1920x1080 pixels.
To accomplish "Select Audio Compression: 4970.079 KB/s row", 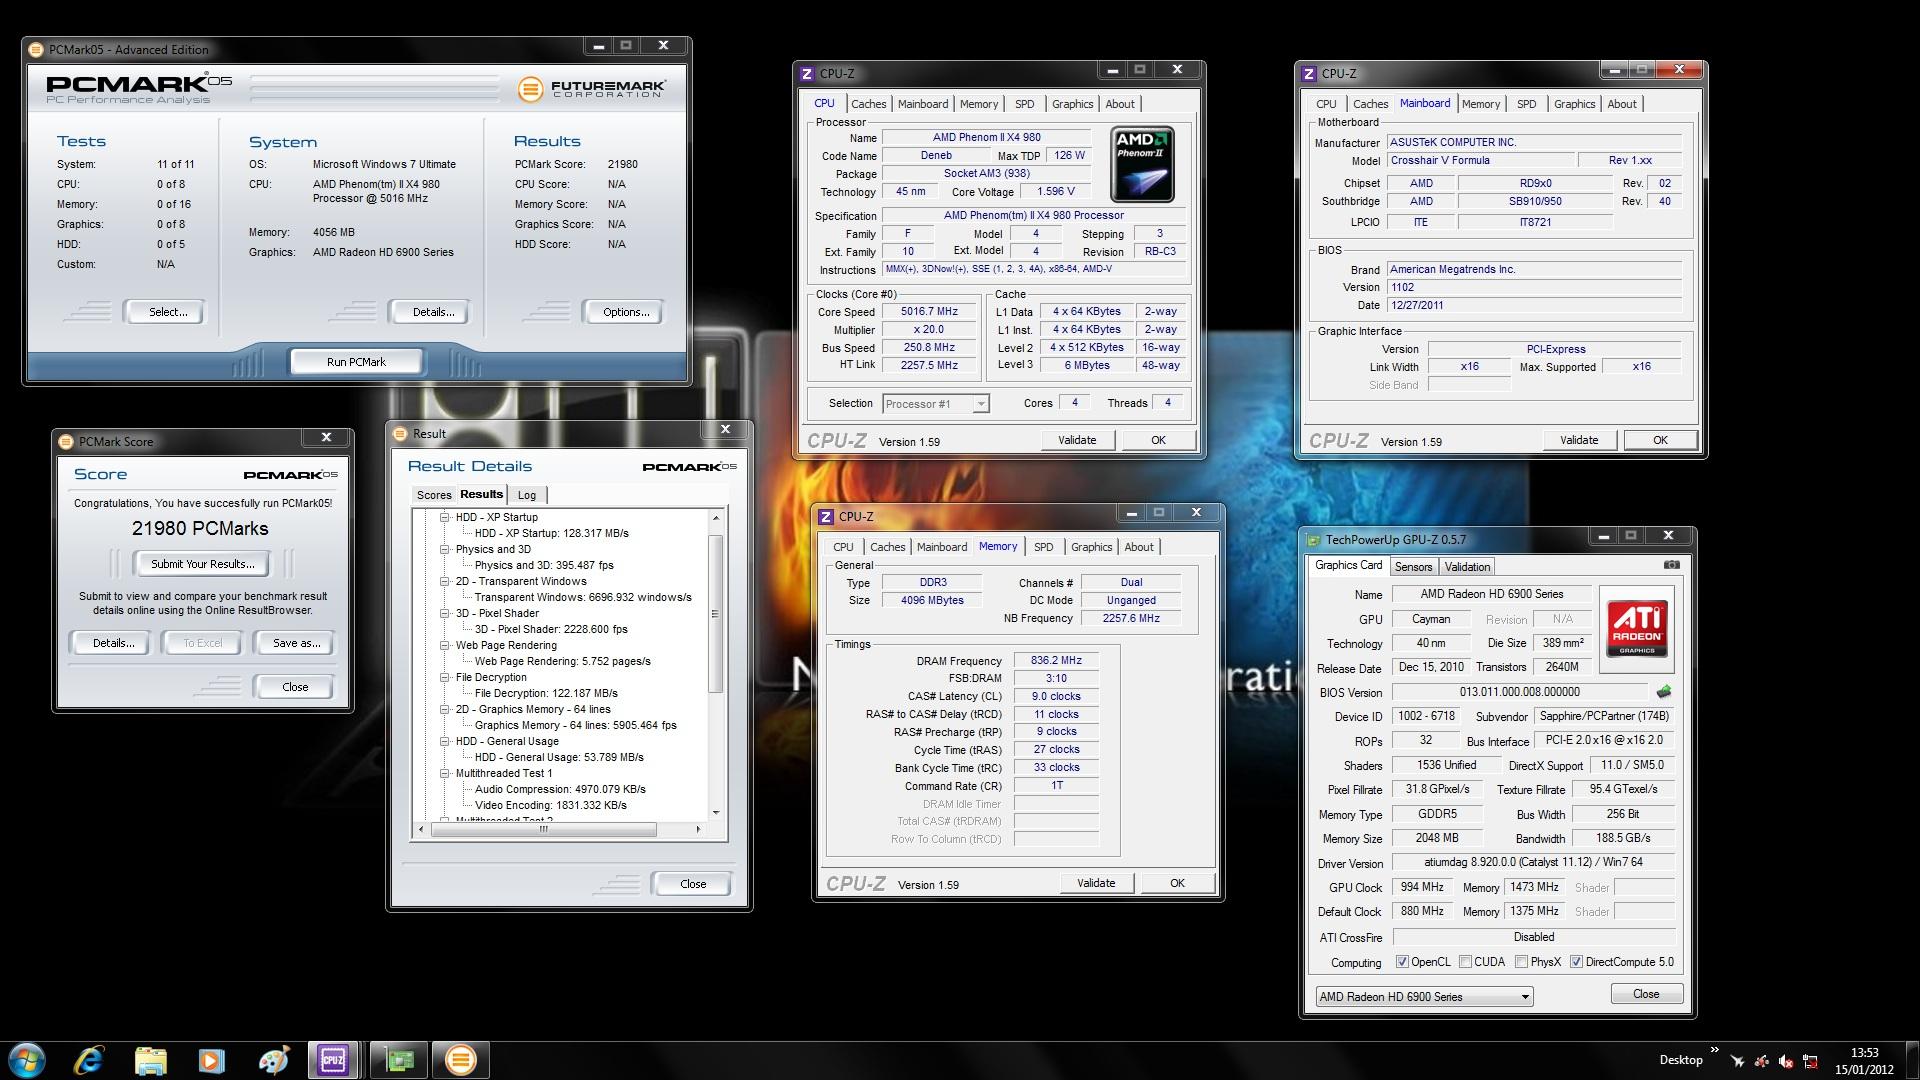I will [x=560, y=789].
